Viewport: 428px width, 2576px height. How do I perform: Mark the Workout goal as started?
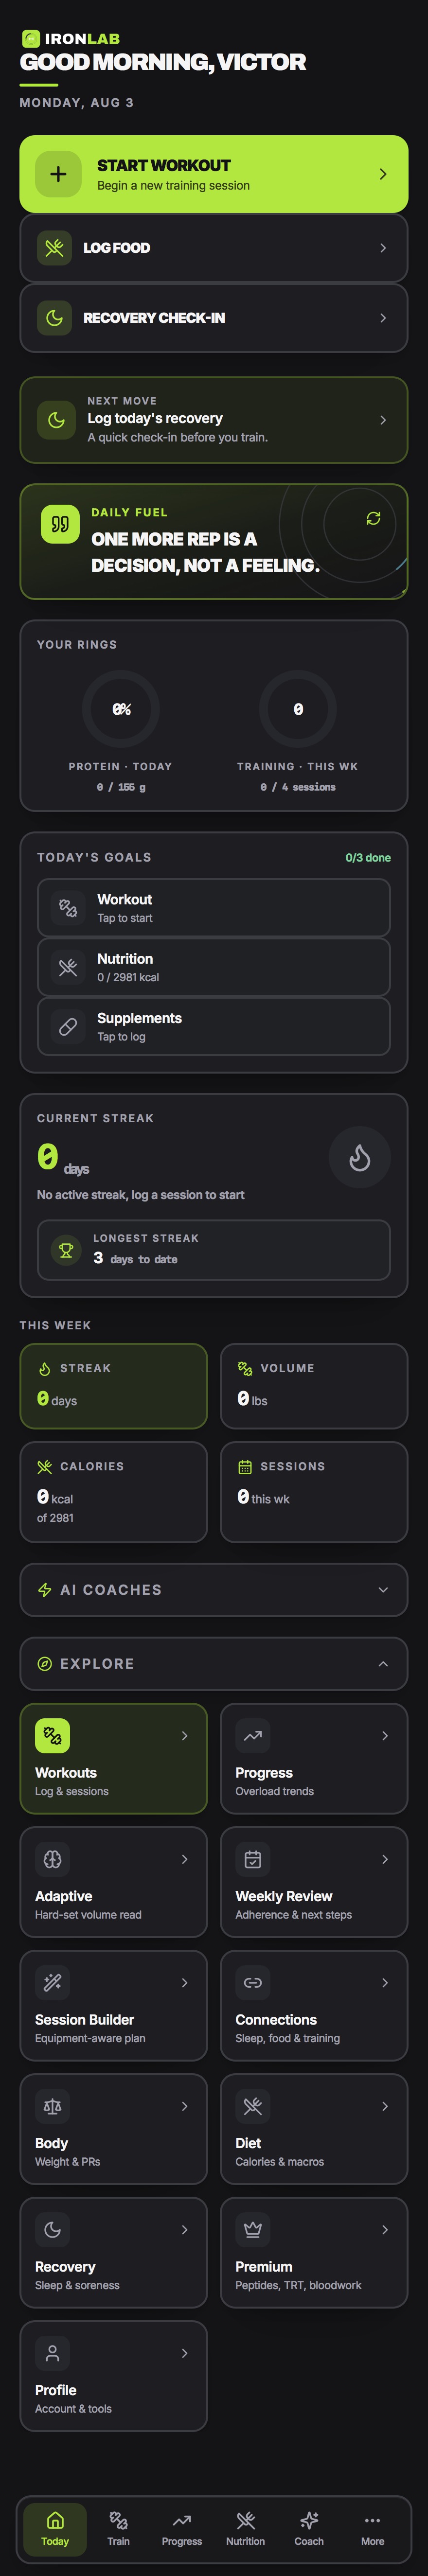coord(214,908)
